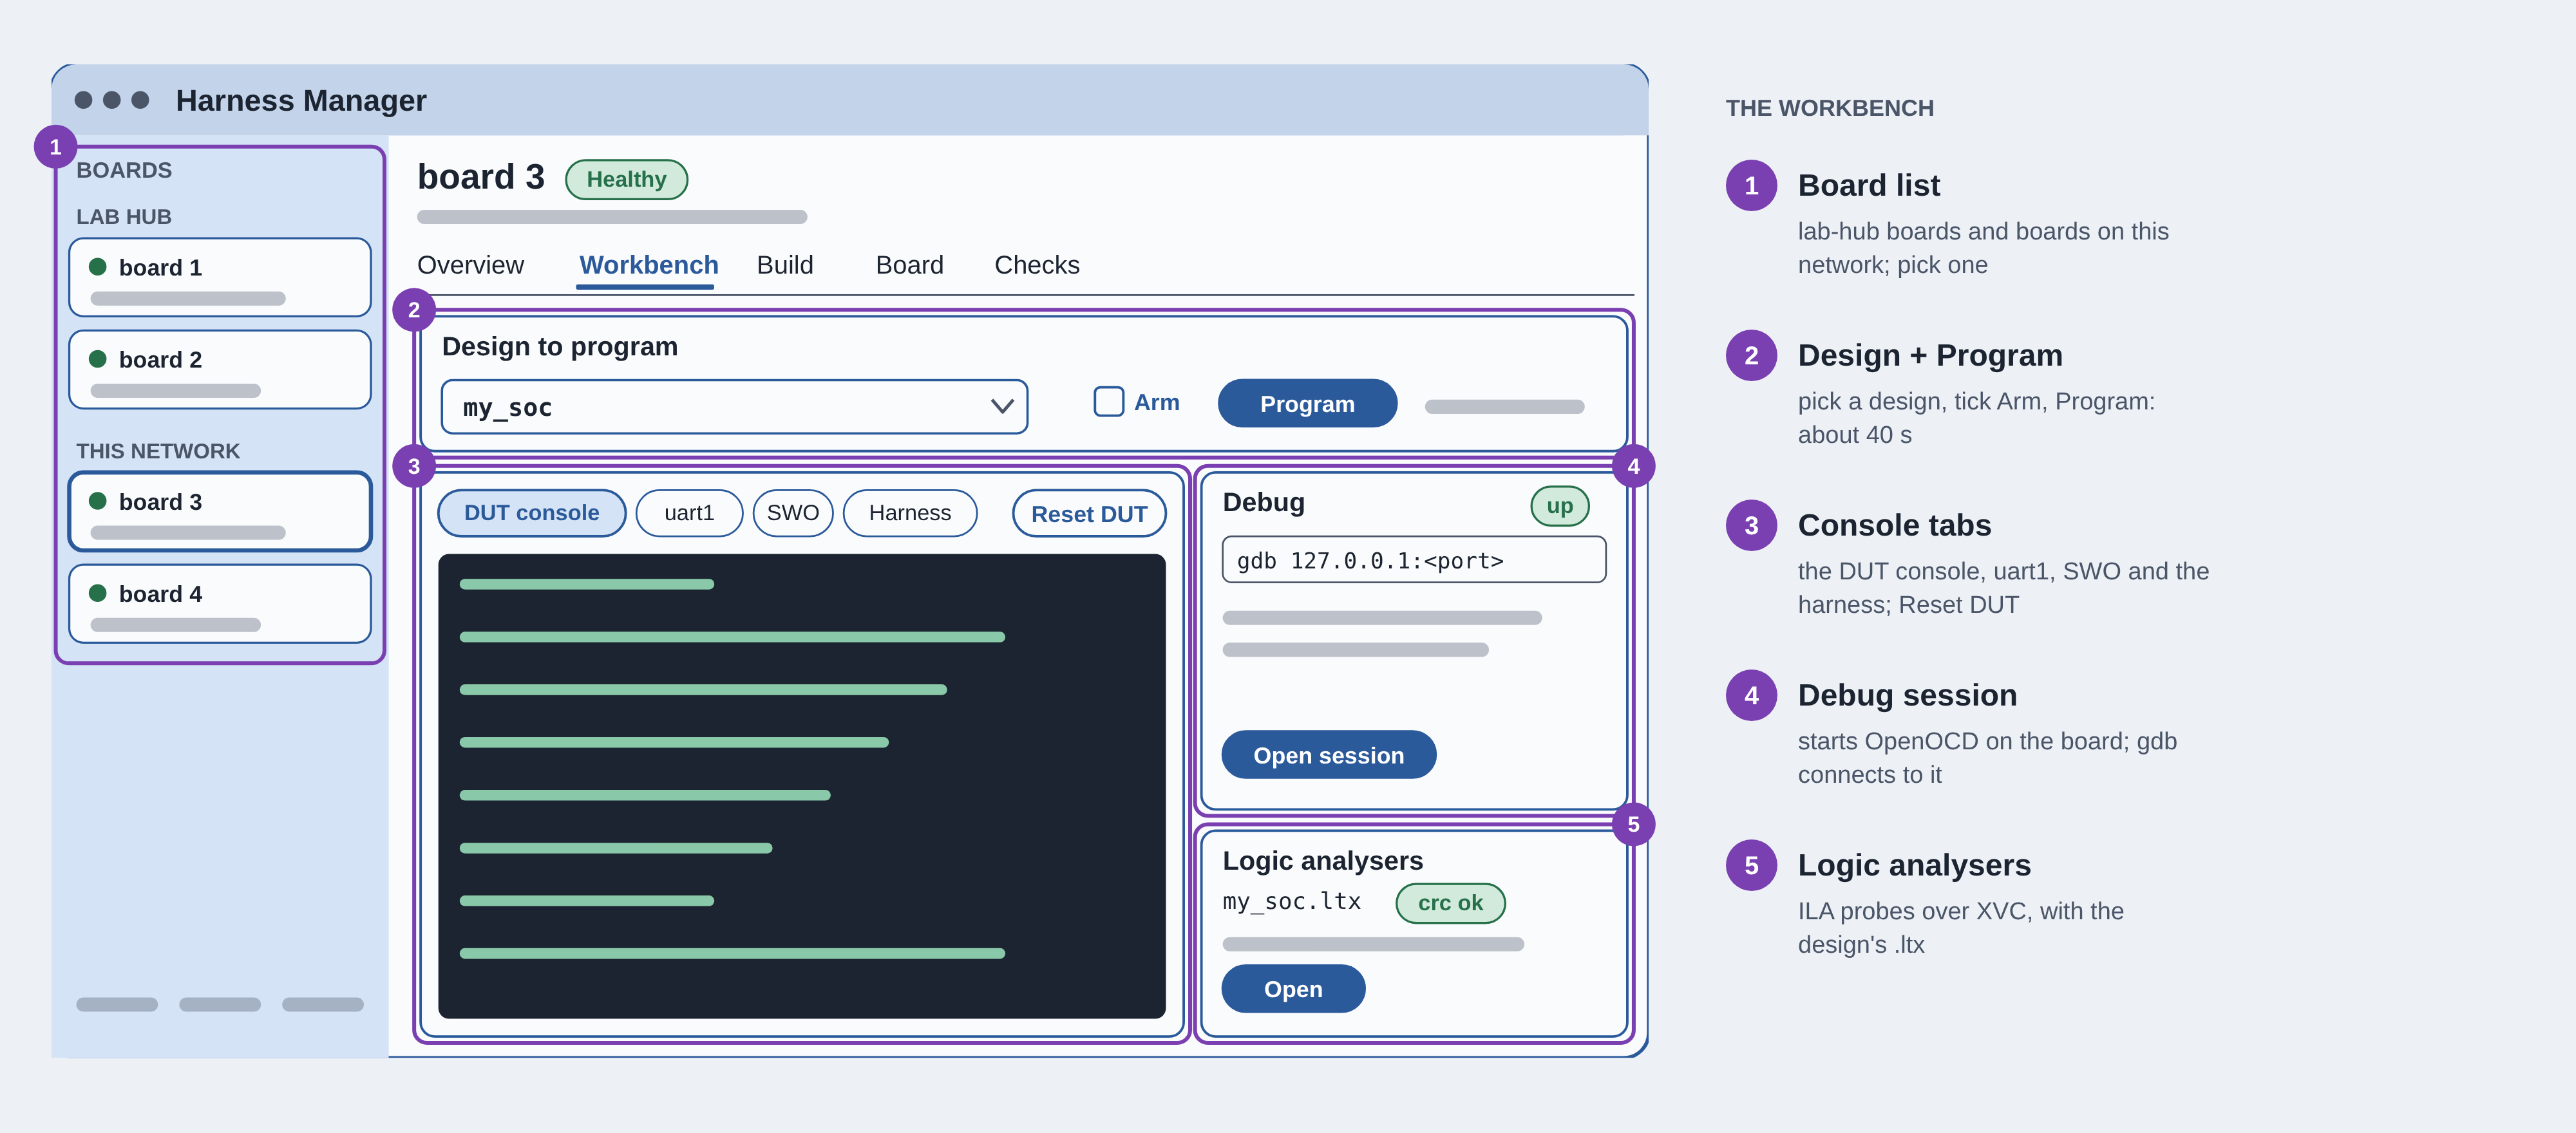This screenshot has height=1133, width=2576.
Task: Select the DUT console tab
Action: coord(532,513)
